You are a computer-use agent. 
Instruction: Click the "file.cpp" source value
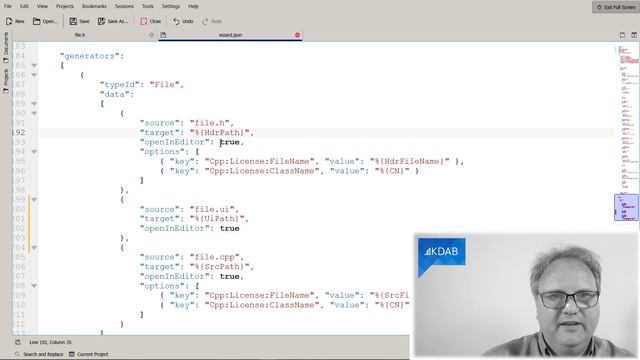tap(214, 257)
